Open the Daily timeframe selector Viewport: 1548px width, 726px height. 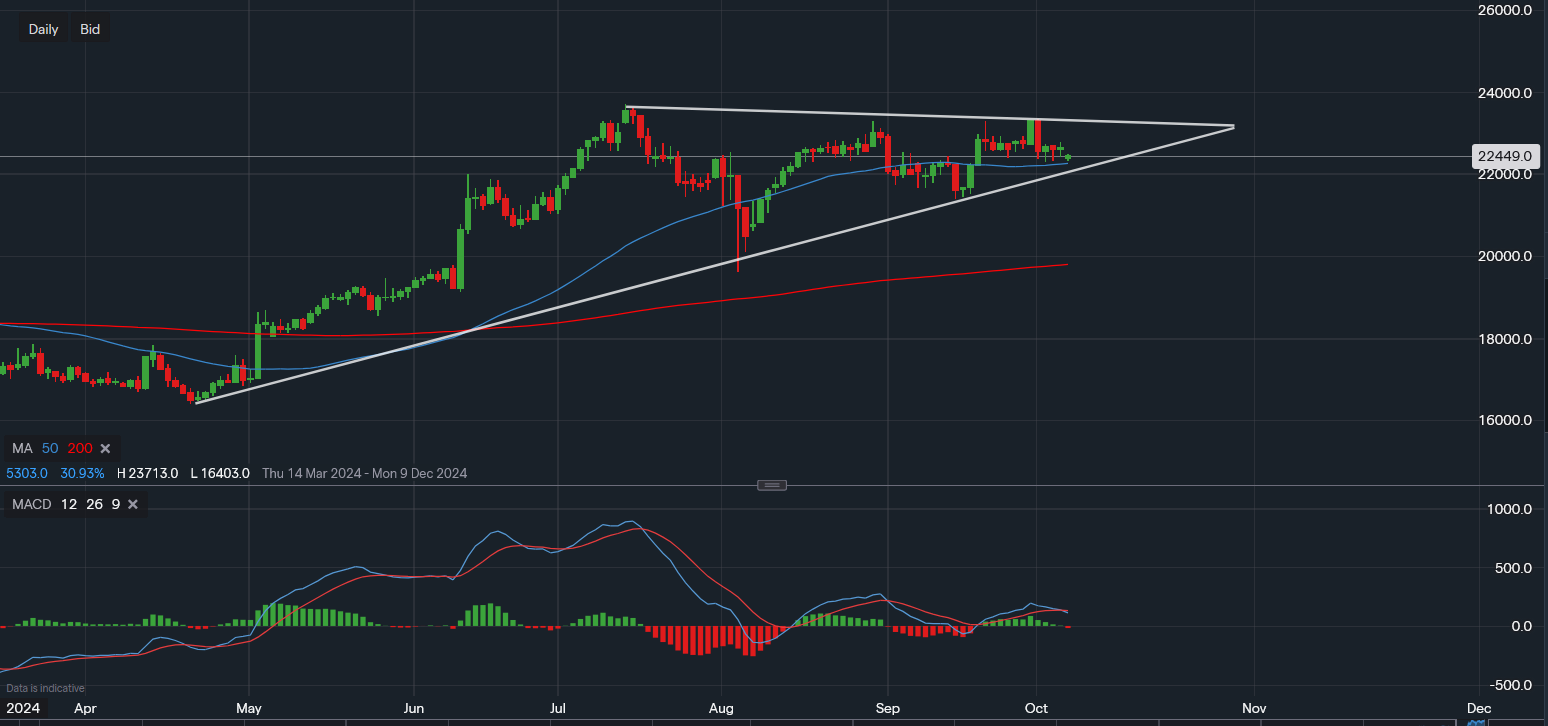(x=43, y=29)
